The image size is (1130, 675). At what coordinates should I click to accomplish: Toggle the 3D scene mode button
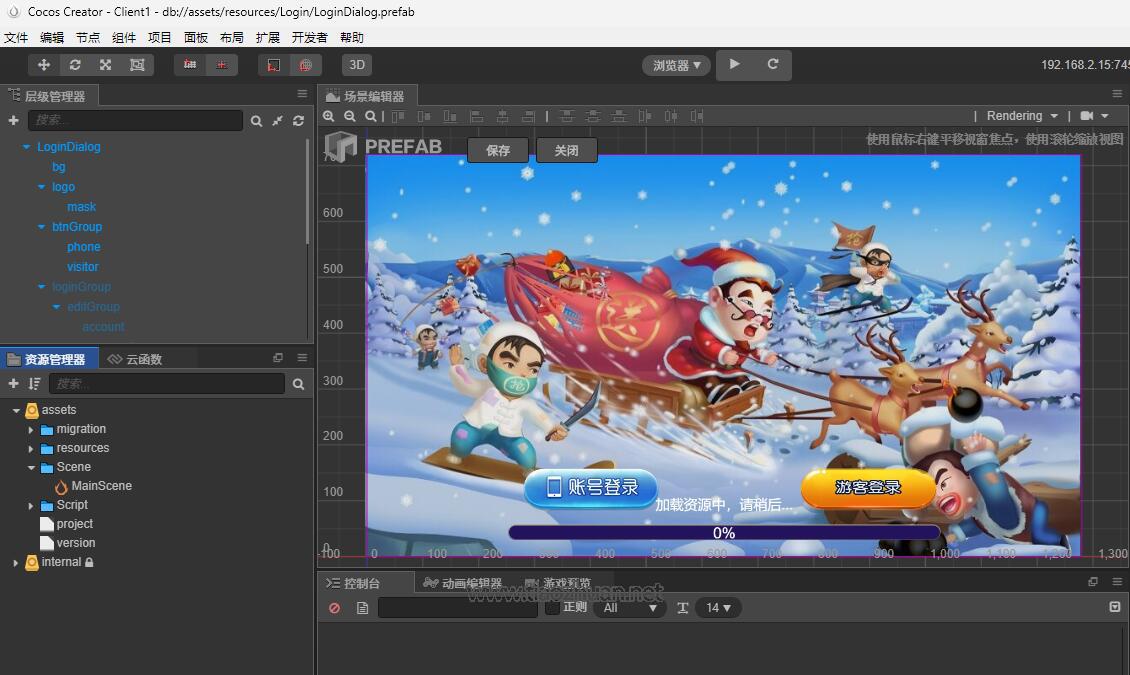pos(357,65)
